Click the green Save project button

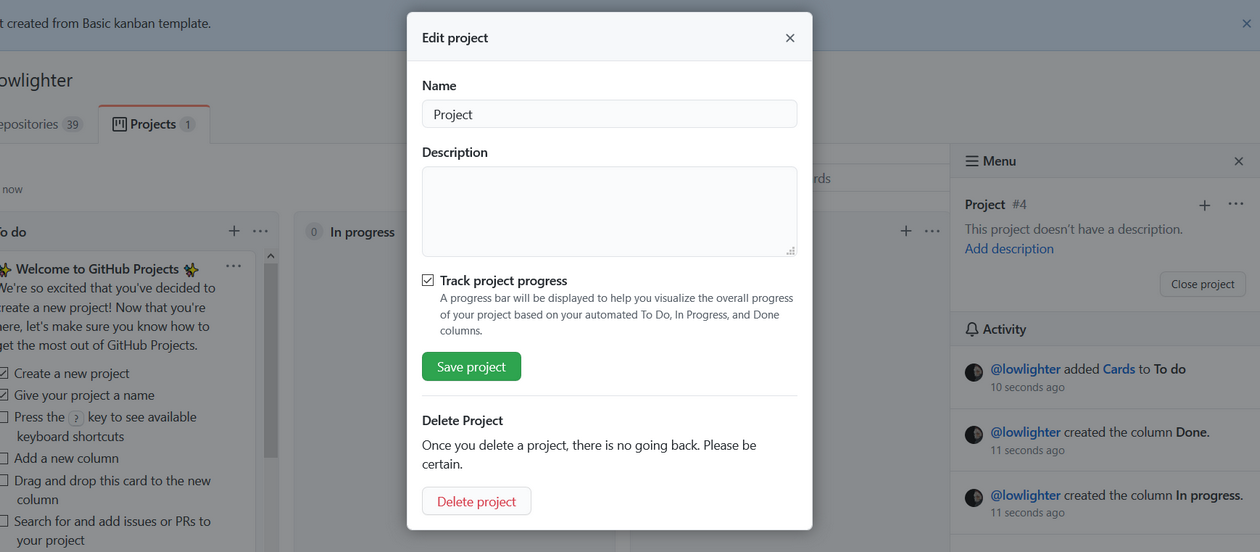tap(471, 367)
